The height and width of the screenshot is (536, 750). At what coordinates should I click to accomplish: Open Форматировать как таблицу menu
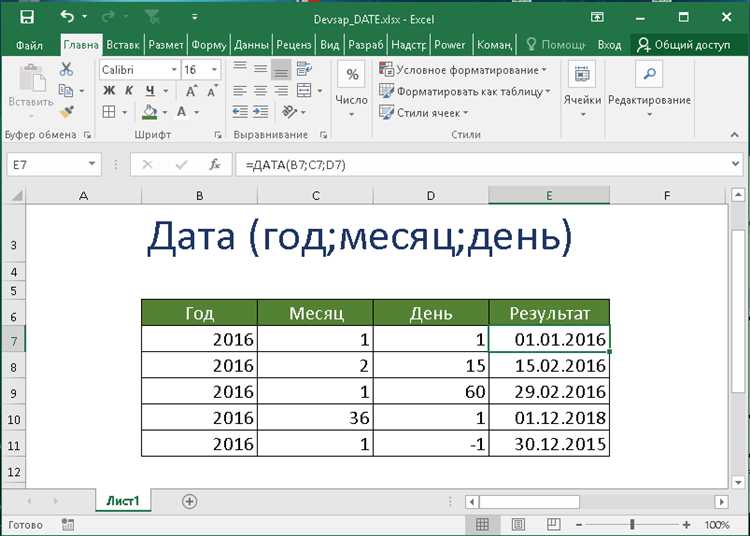tap(465, 91)
